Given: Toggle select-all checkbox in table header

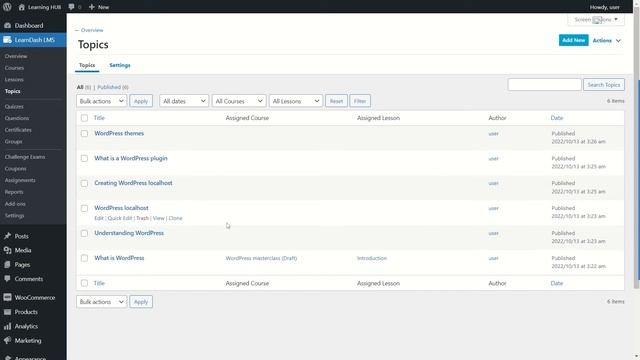Looking at the screenshot, I should [x=84, y=118].
